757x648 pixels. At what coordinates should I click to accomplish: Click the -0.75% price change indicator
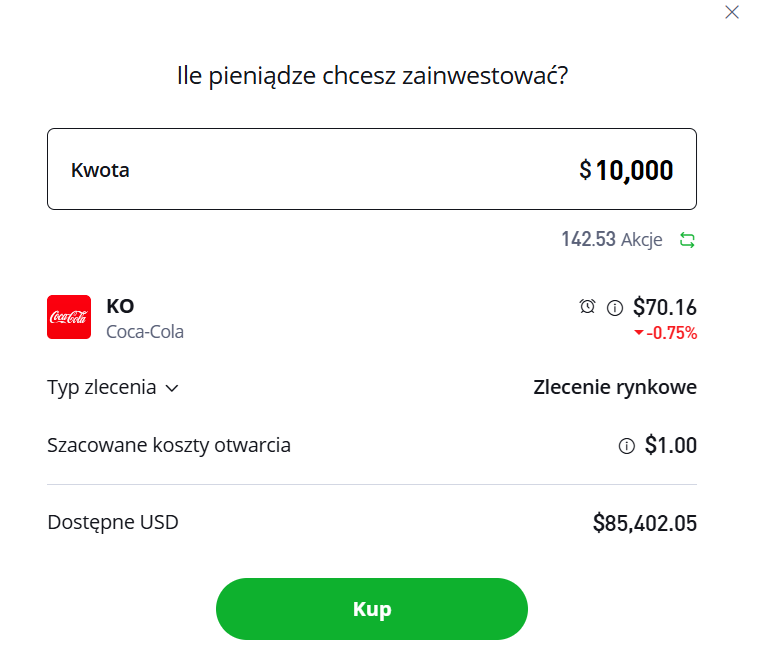tap(666, 333)
